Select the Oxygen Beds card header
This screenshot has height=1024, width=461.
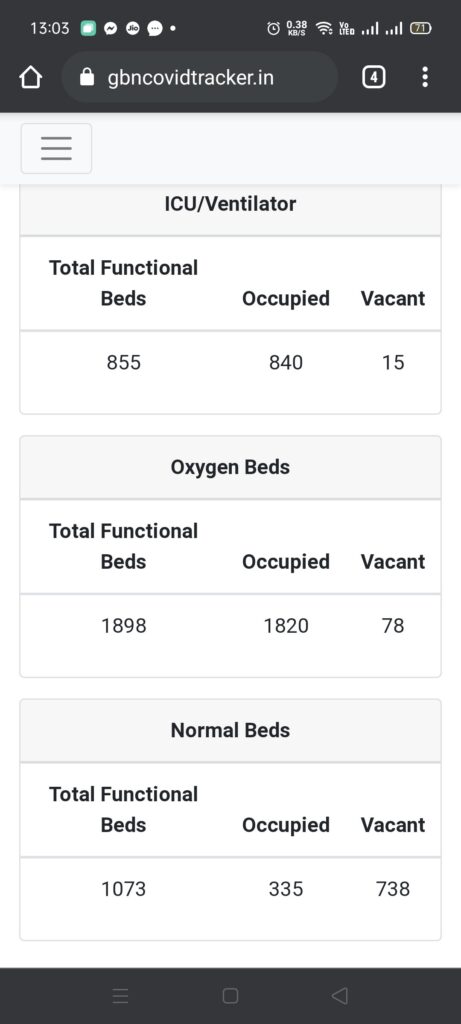[x=230, y=468]
